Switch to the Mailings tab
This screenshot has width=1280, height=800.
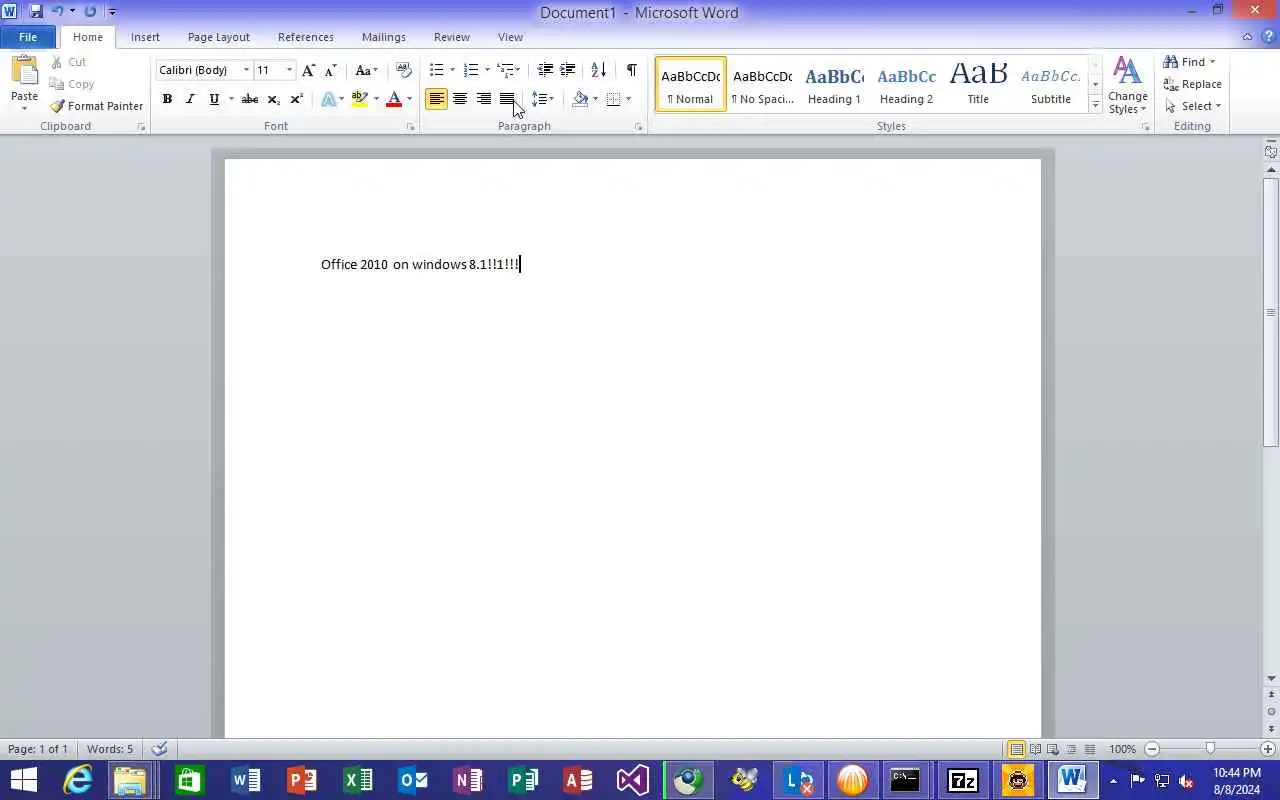384,37
